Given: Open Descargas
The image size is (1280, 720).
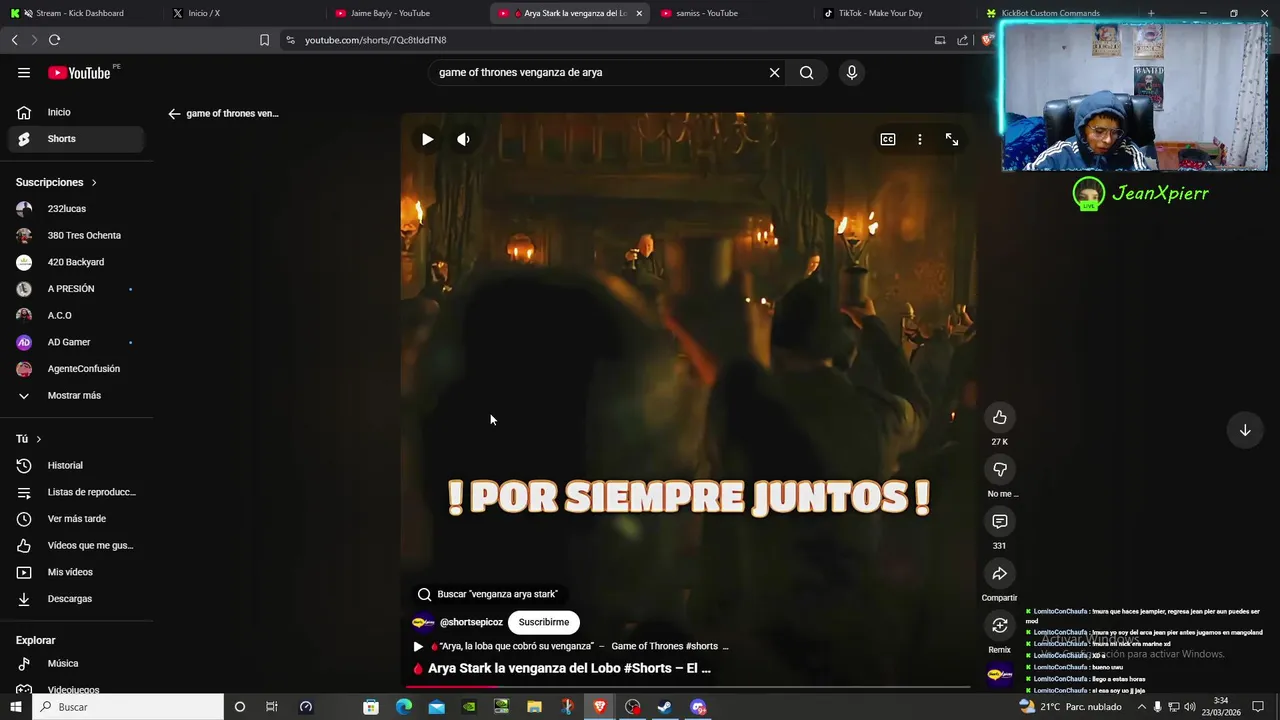Looking at the screenshot, I should pyautogui.click(x=76, y=599).
